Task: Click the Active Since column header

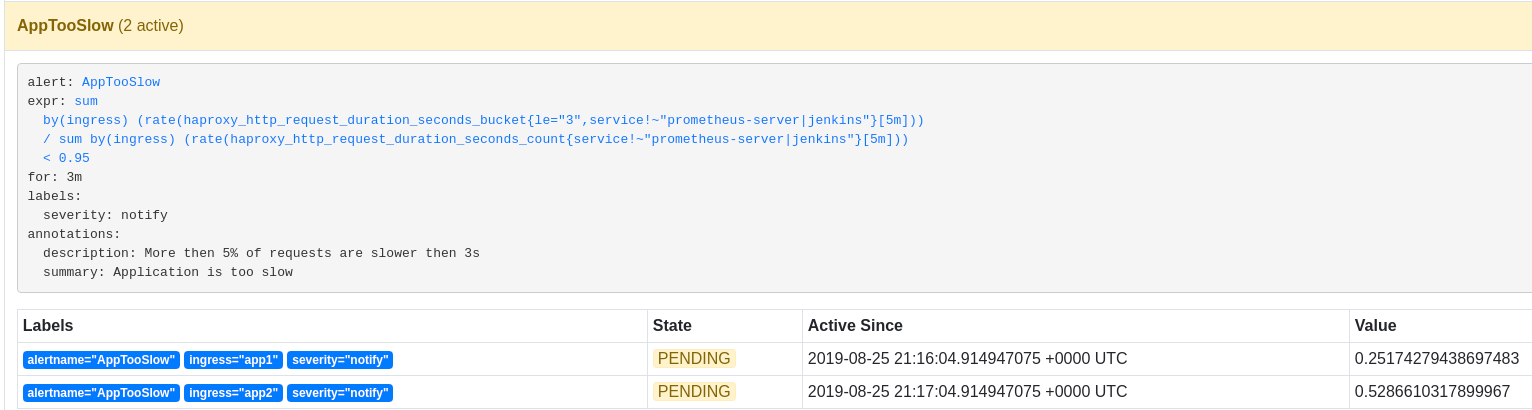Action: coord(855,326)
